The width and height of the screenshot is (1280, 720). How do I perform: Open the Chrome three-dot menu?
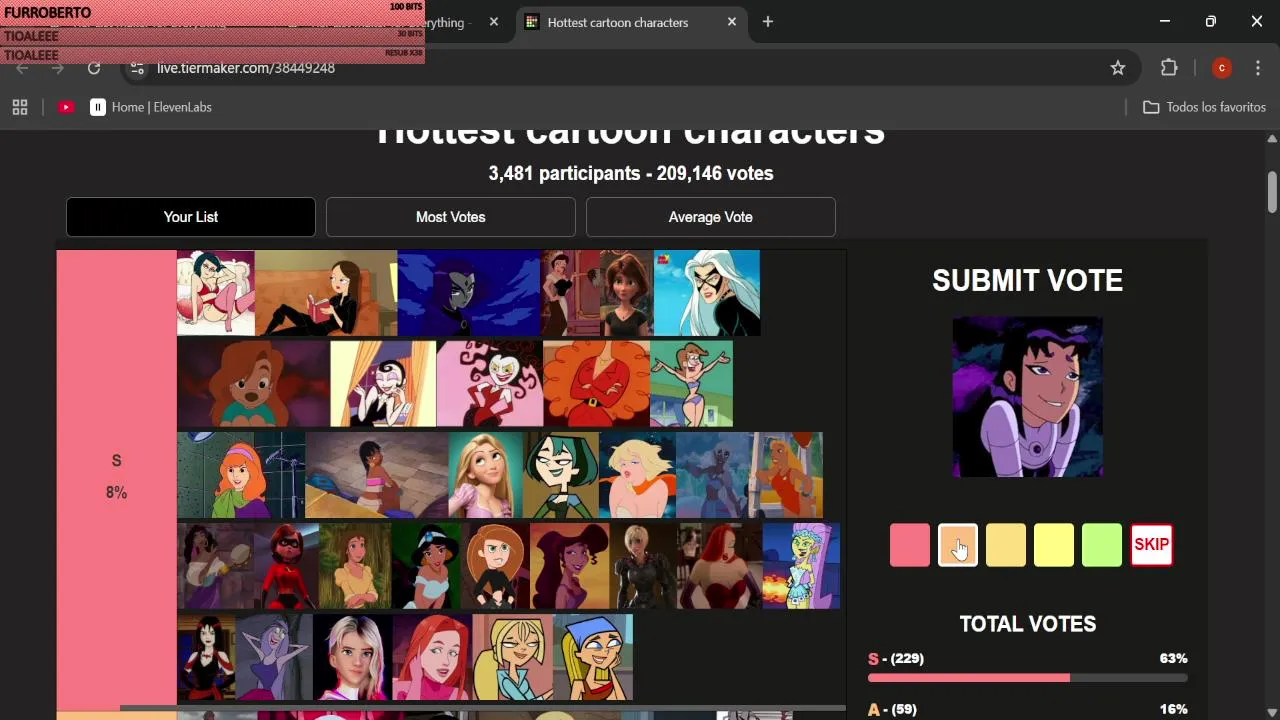coord(1258,68)
